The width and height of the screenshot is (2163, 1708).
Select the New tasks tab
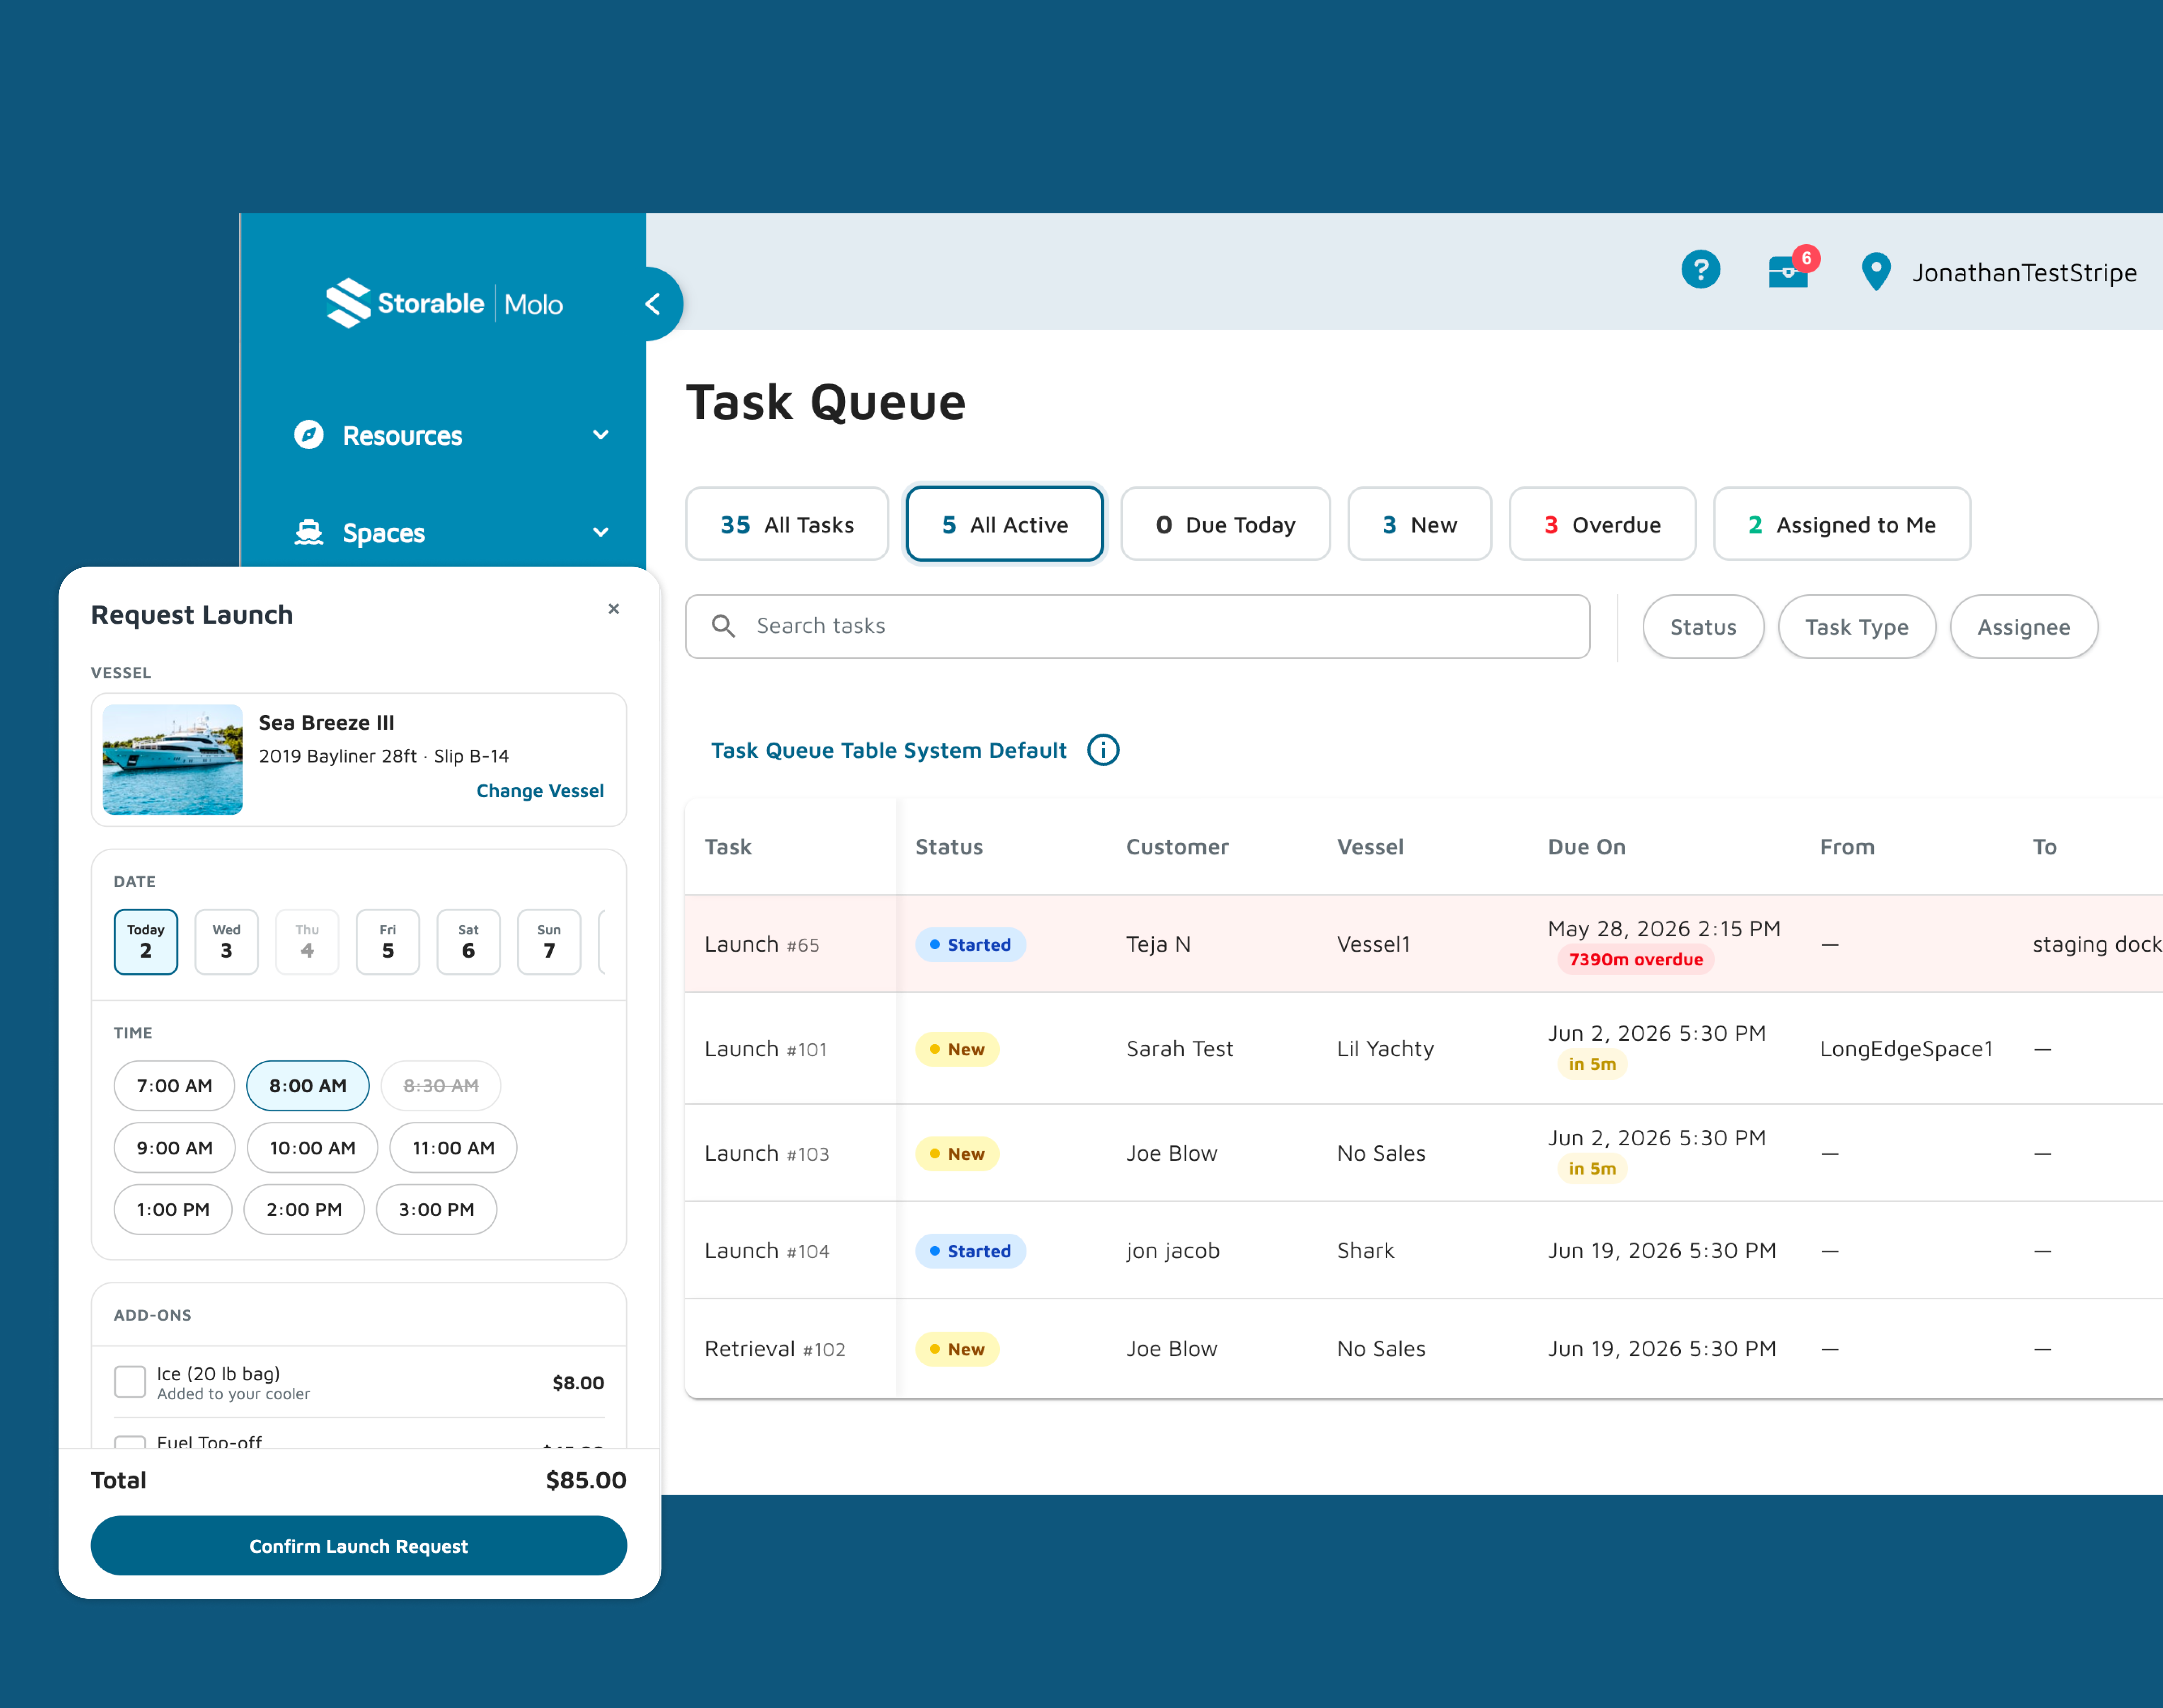(1420, 525)
